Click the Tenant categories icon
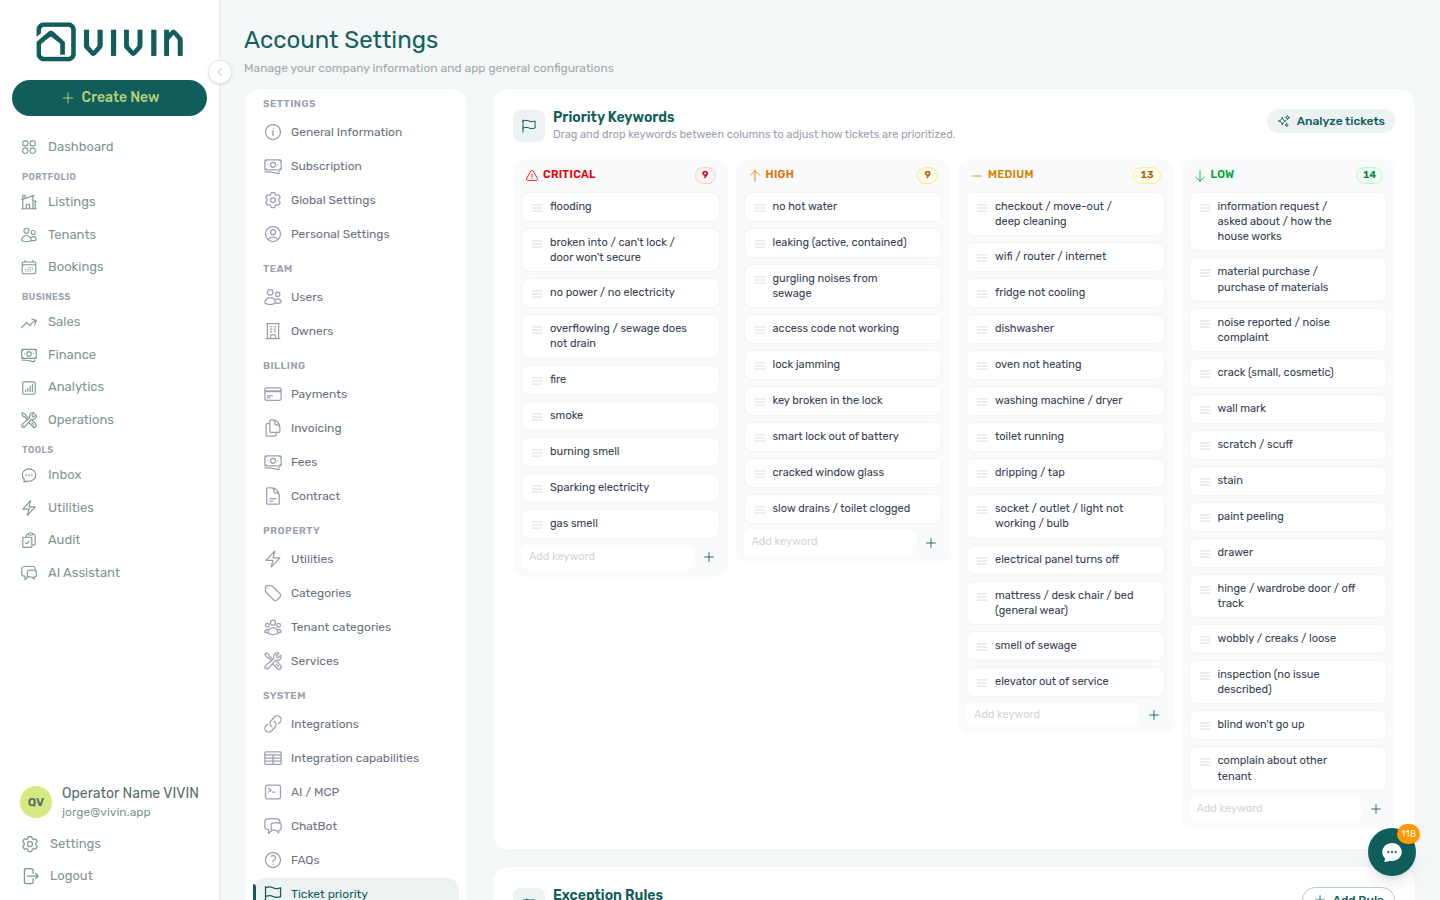Image resolution: width=1440 pixels, height=900 pixels. 273,627
